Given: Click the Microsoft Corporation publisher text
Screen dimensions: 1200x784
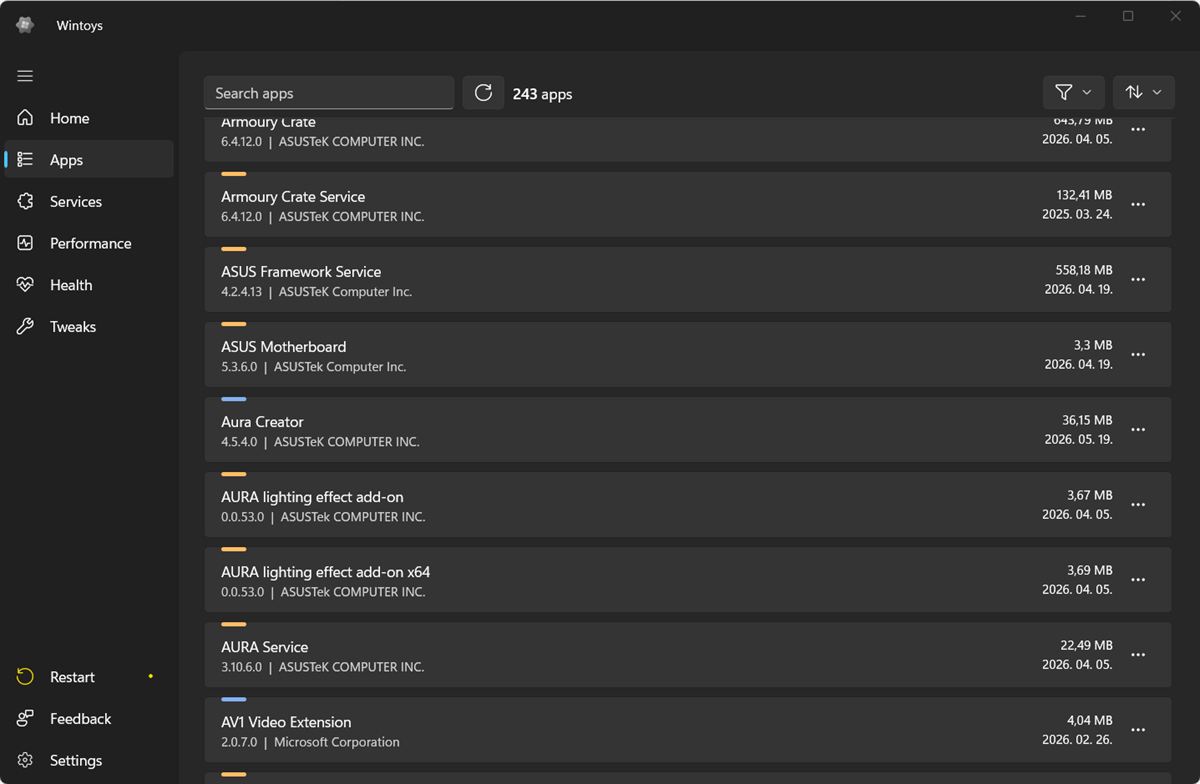Looking at the screenshot, I should [337, 742].
